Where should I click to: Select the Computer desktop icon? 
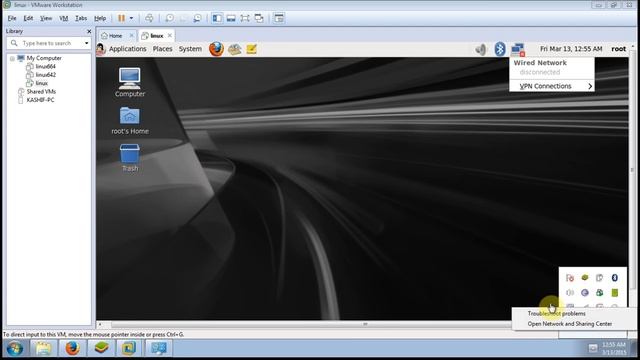(x=130, y=82)
